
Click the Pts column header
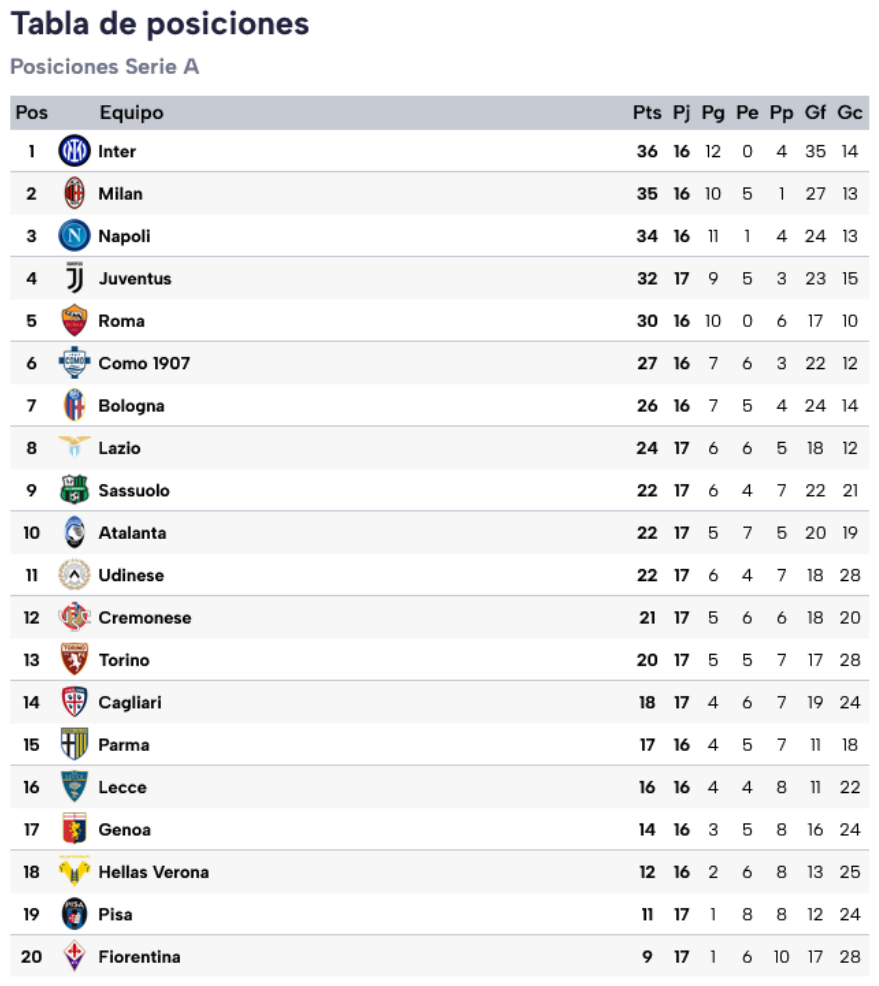pos(647,113)
